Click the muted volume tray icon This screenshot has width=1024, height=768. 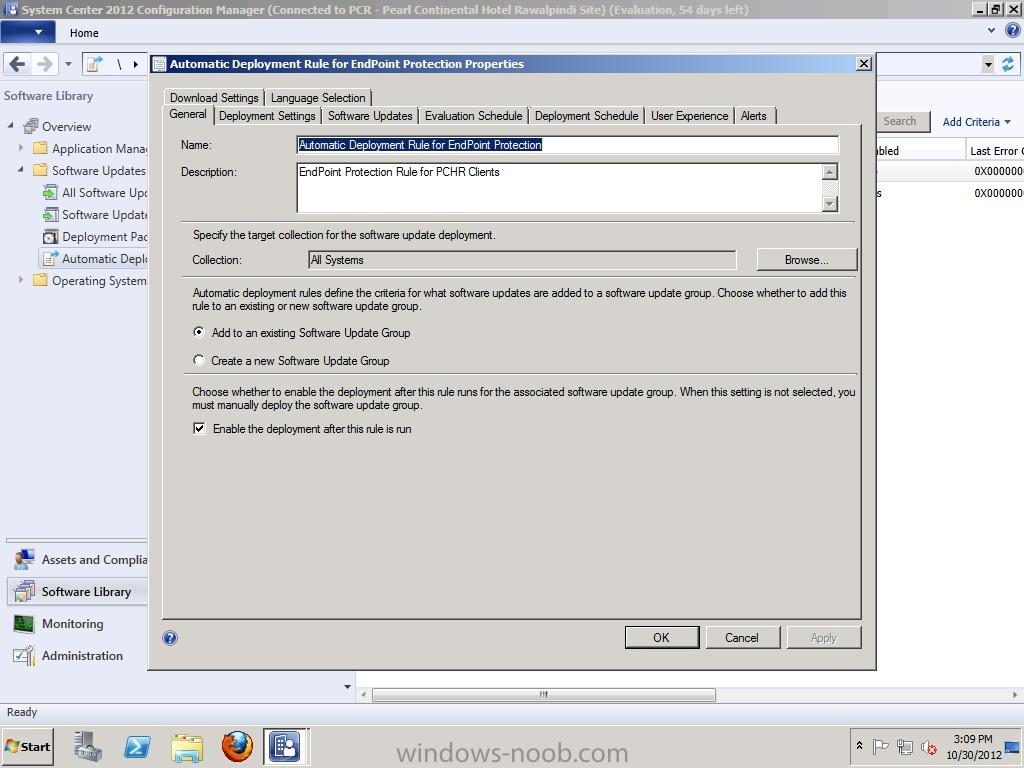[929, 746]
